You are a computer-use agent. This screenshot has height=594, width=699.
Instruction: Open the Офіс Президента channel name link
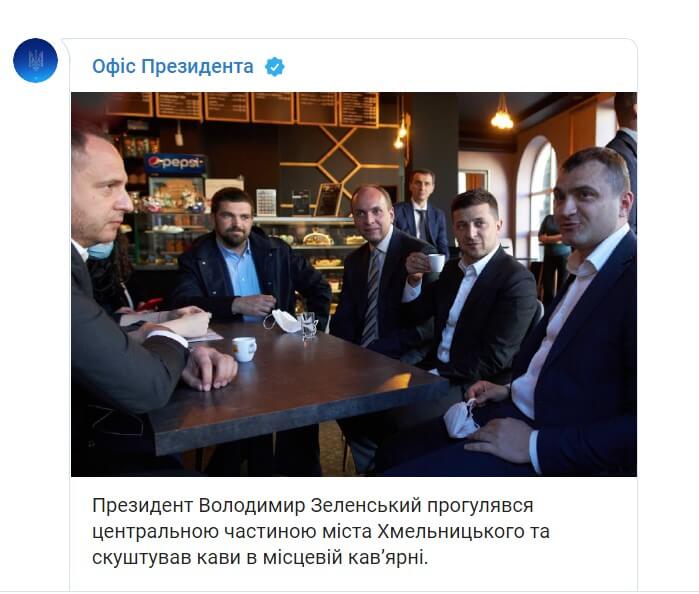coord(173,67)
